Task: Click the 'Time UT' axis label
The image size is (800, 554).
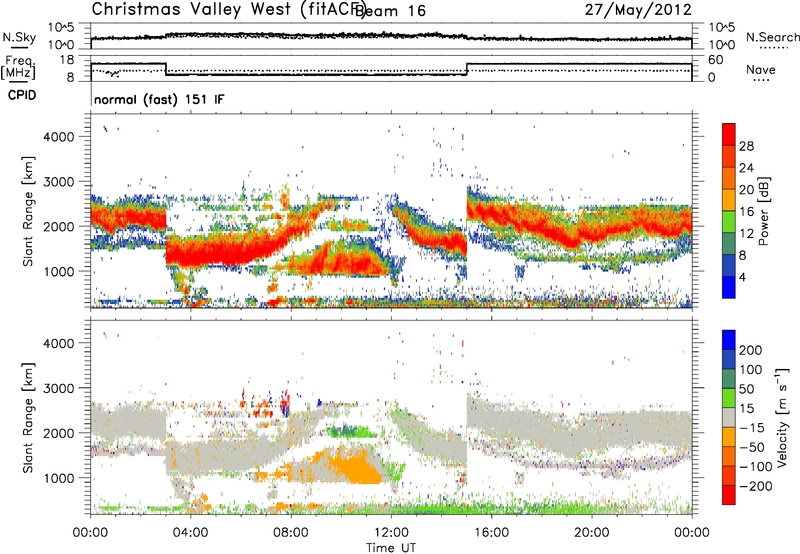Action: point(391,548)
